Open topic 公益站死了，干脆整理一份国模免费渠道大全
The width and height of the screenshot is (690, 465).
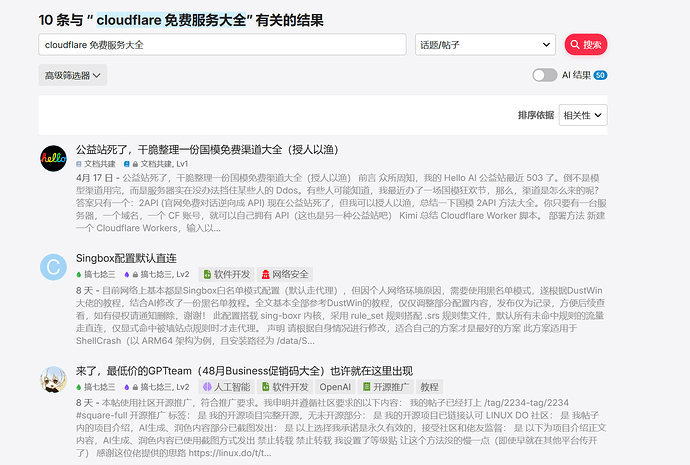(207, 150)
